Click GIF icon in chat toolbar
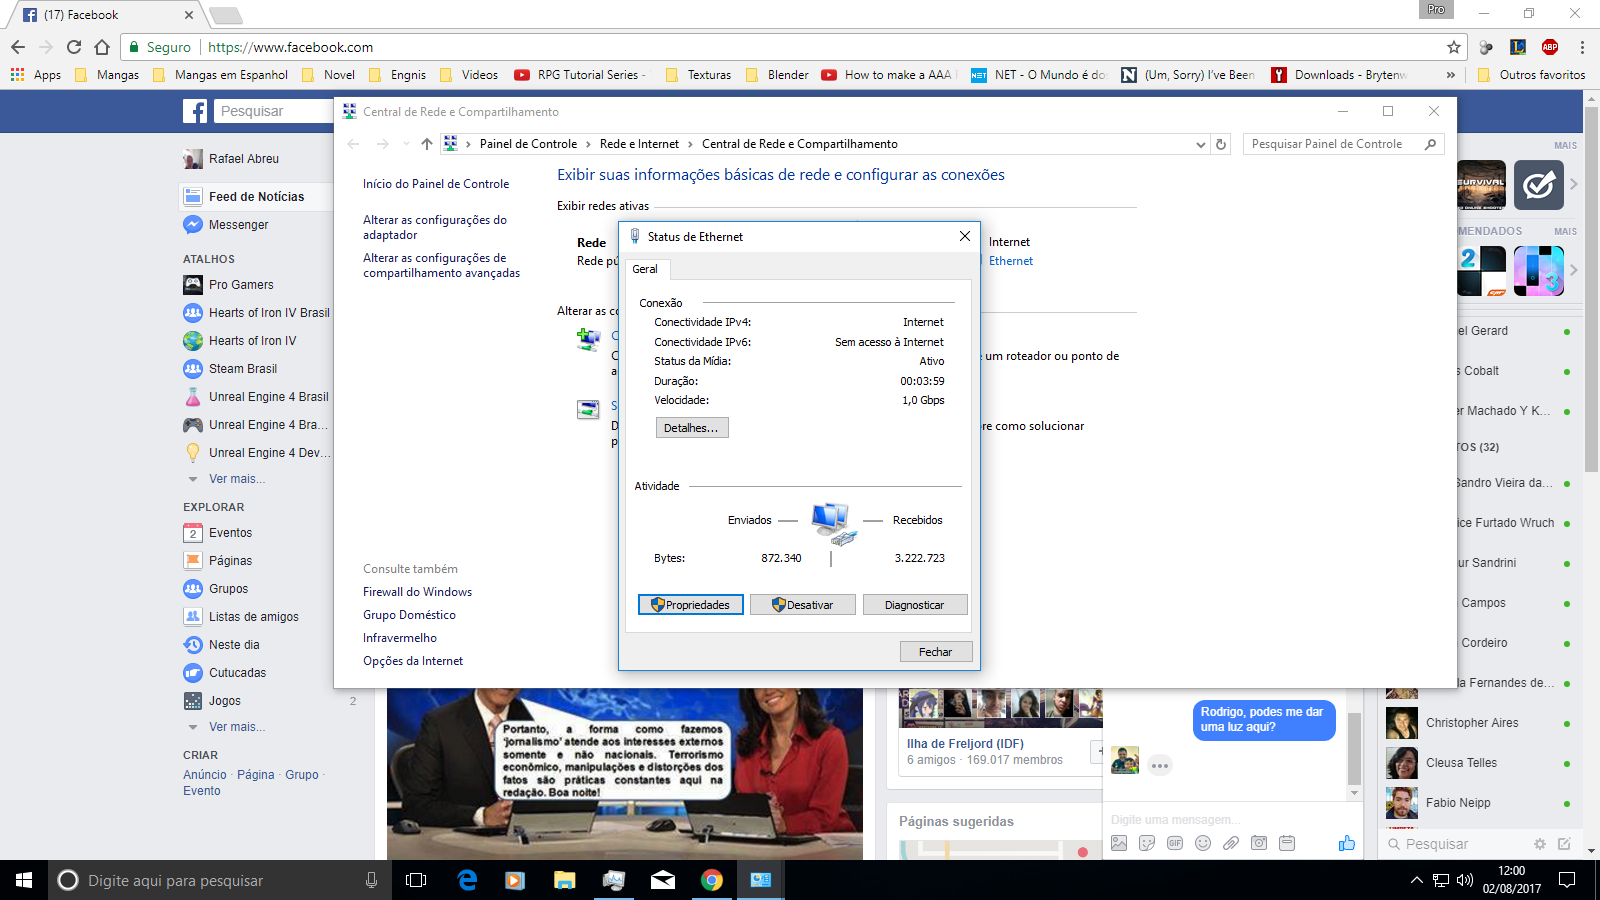 click(x=1175, y=843)
